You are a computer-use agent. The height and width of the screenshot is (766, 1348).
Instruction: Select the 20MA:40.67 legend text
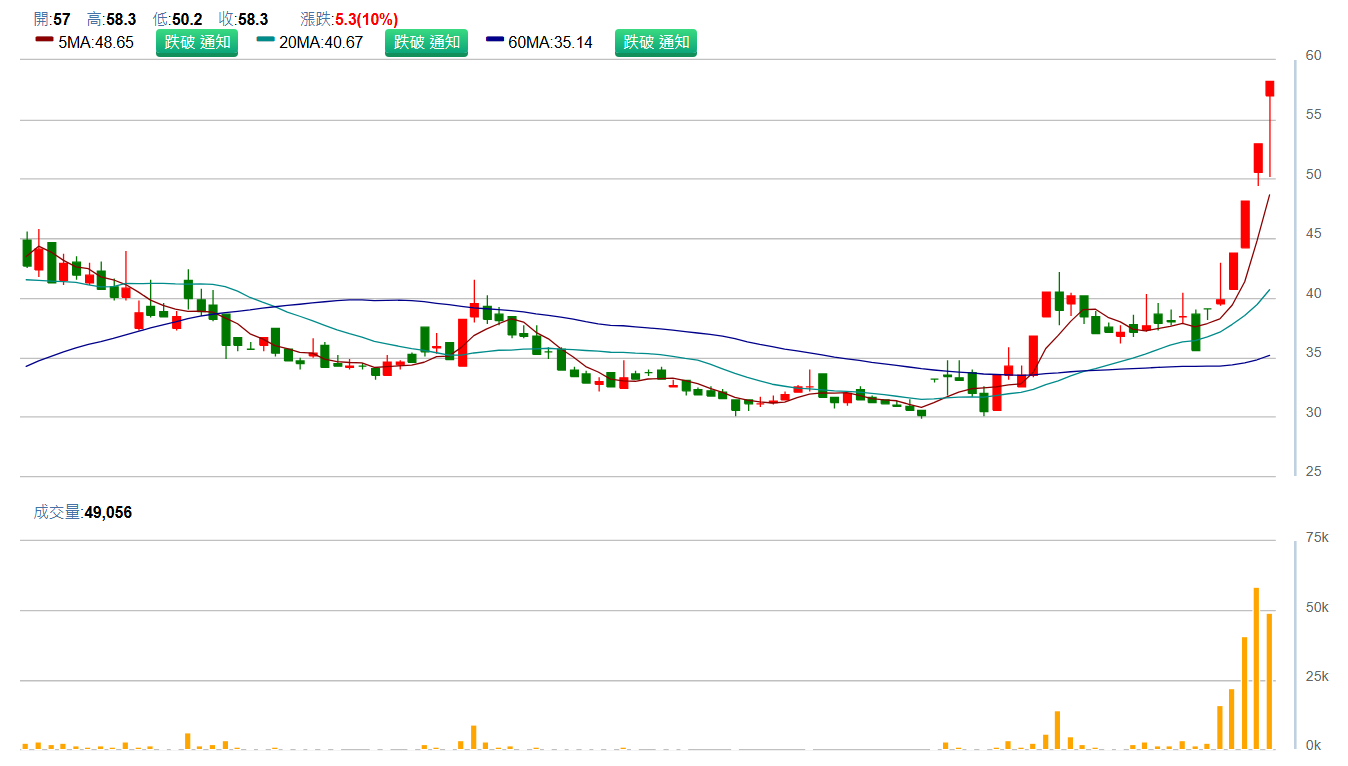pos(321,43)
